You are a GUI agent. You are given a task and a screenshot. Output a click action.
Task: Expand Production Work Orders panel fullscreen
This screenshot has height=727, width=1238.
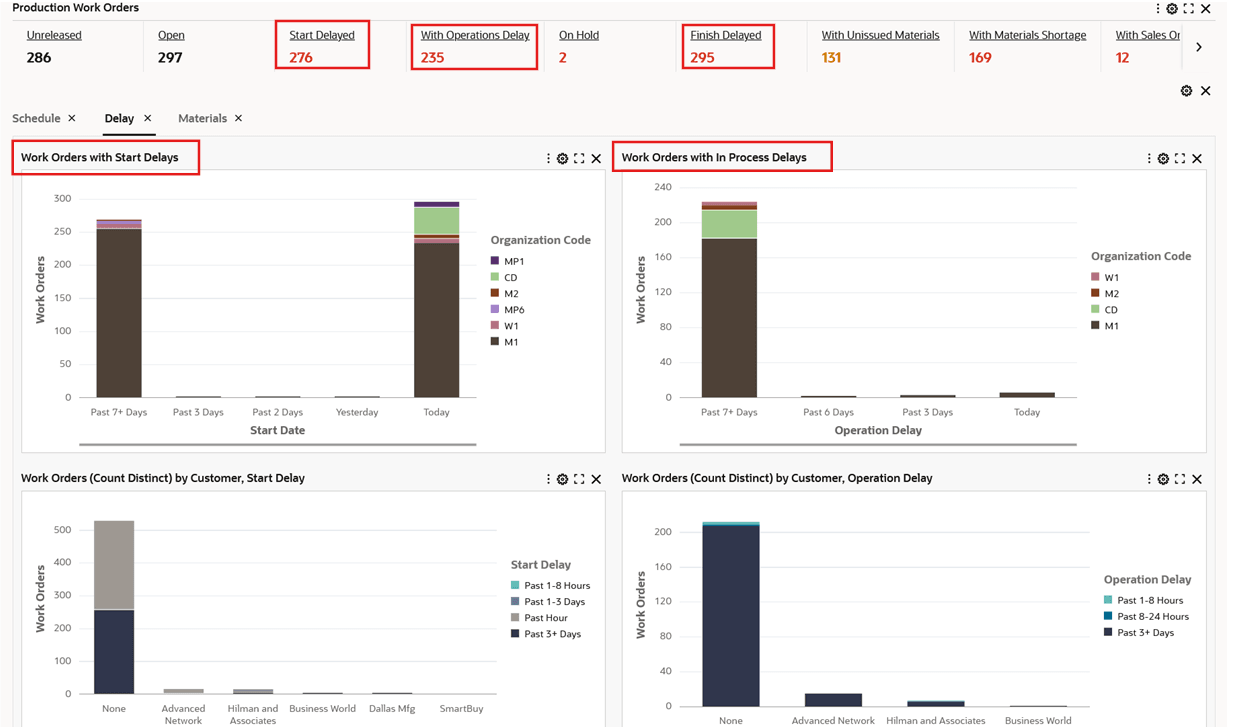pyautogui.click(x=1188, y=8)
